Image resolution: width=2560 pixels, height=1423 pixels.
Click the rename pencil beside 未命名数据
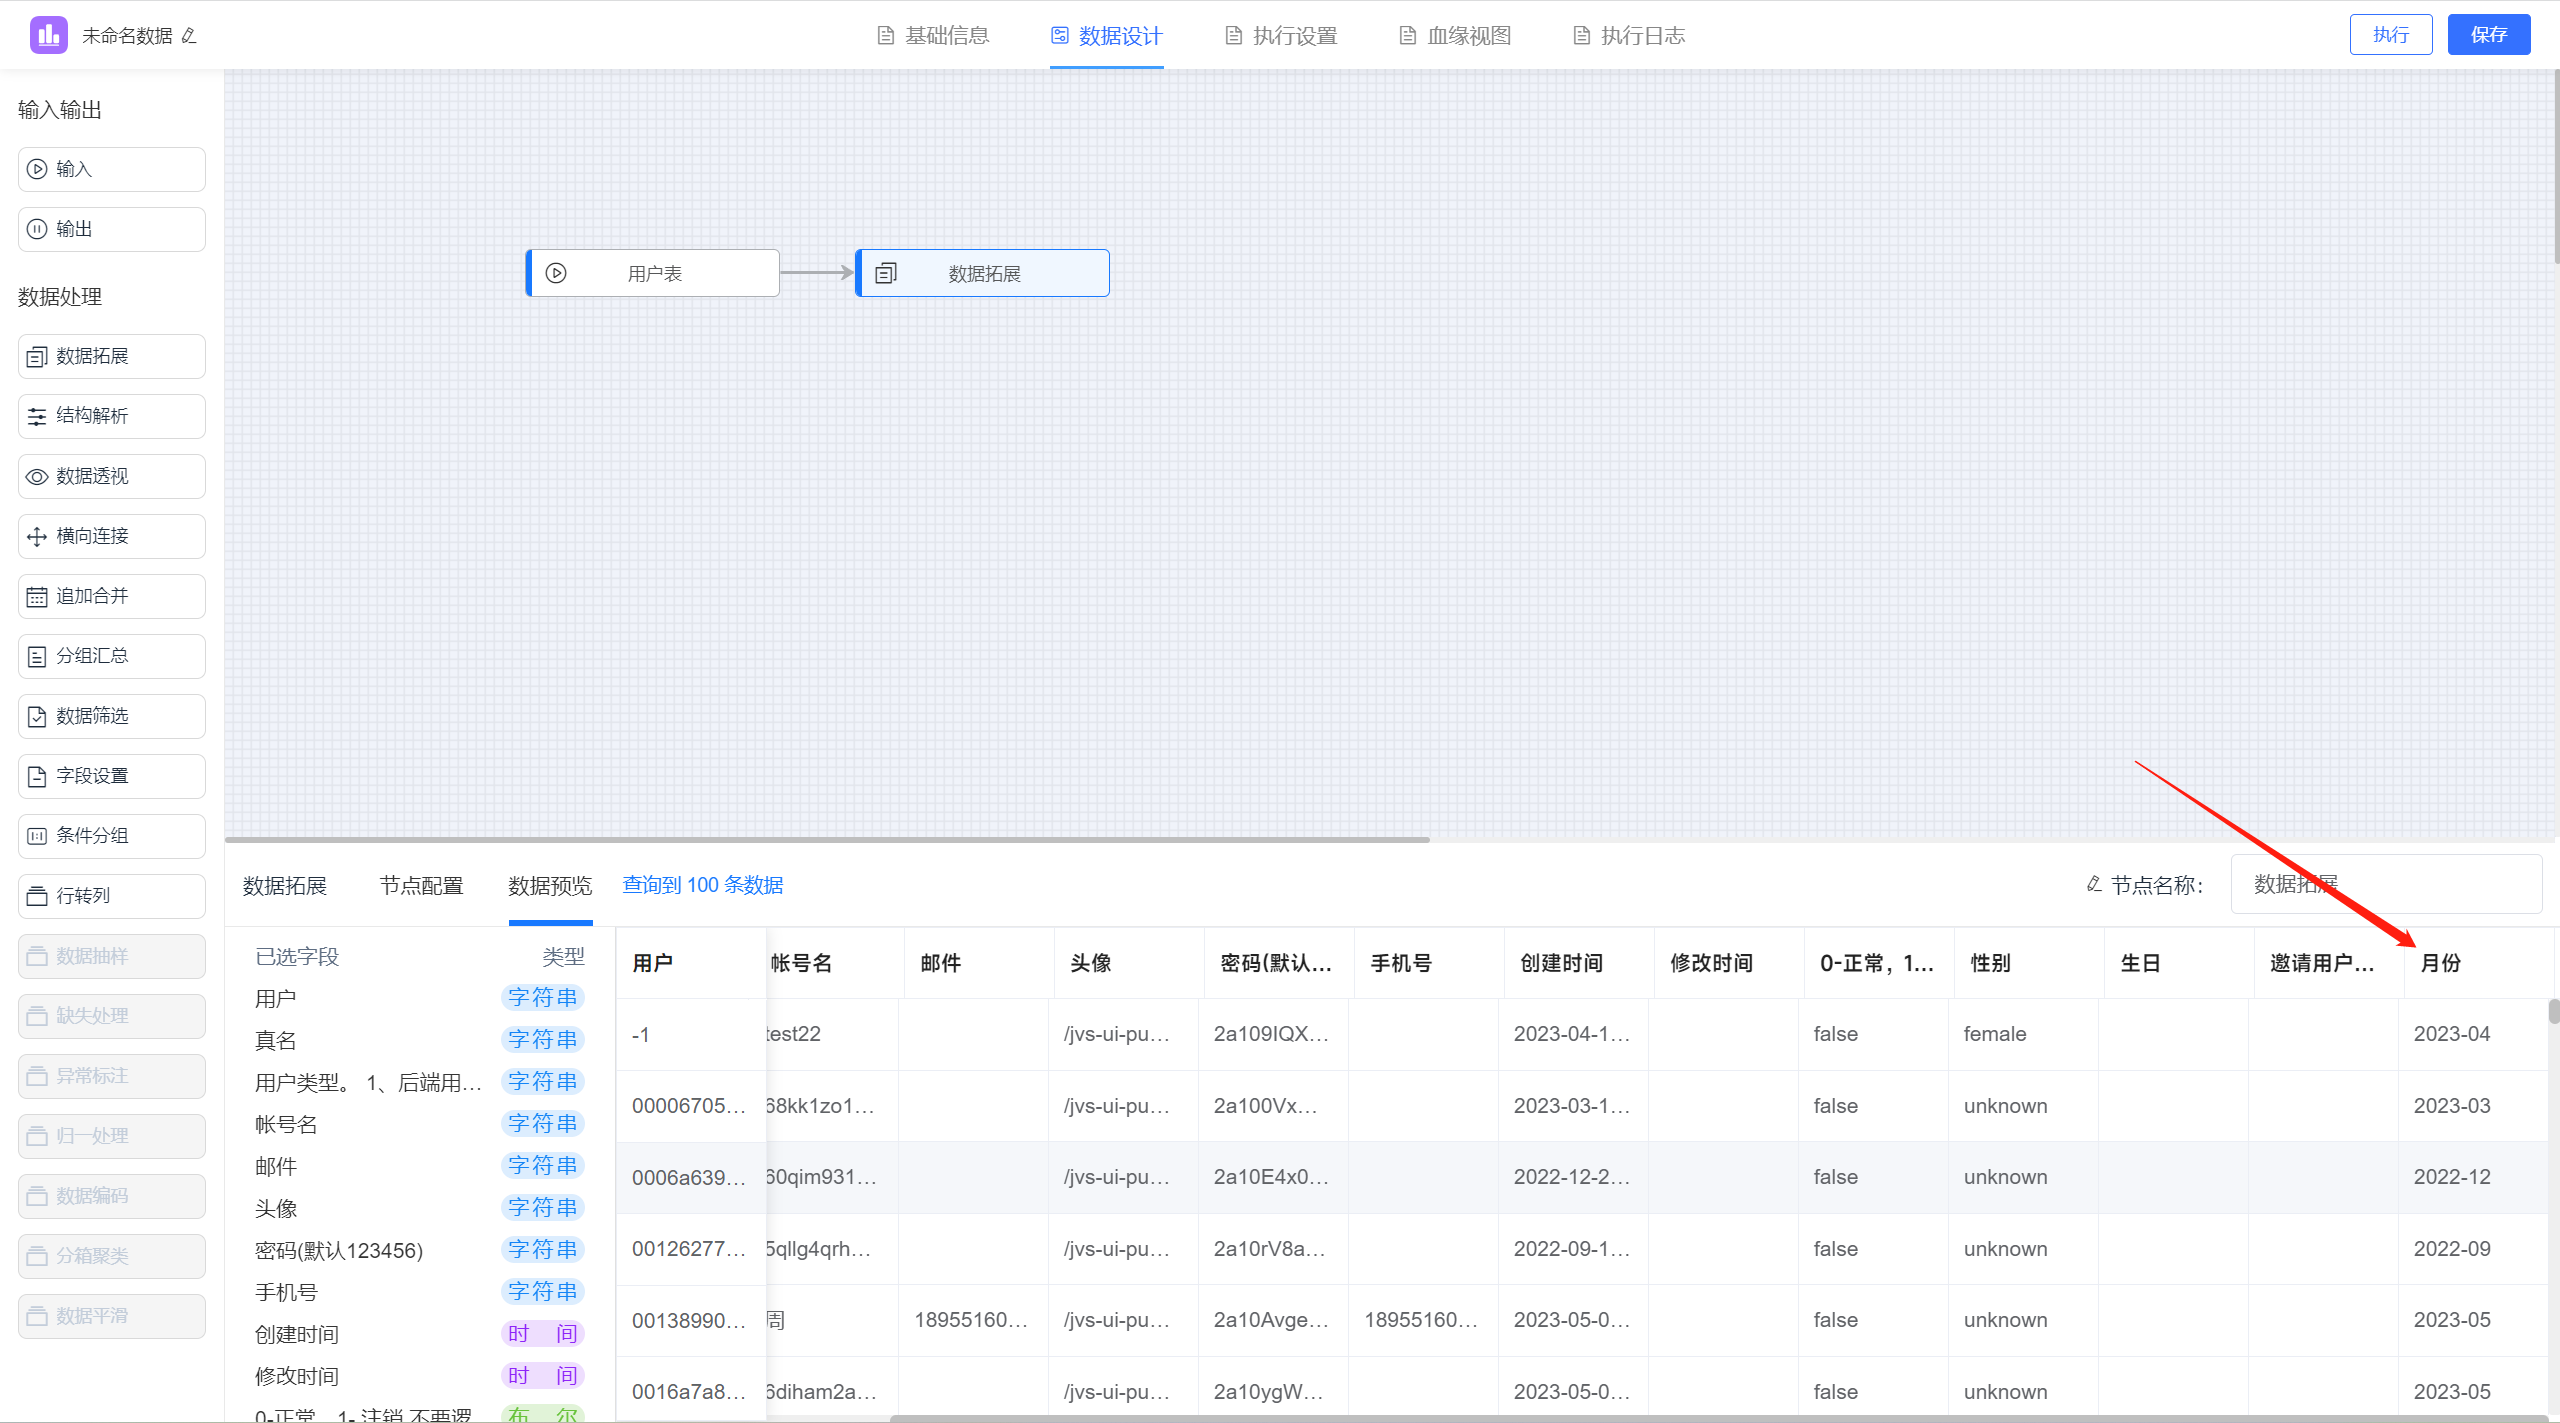[x=189, y=35]
